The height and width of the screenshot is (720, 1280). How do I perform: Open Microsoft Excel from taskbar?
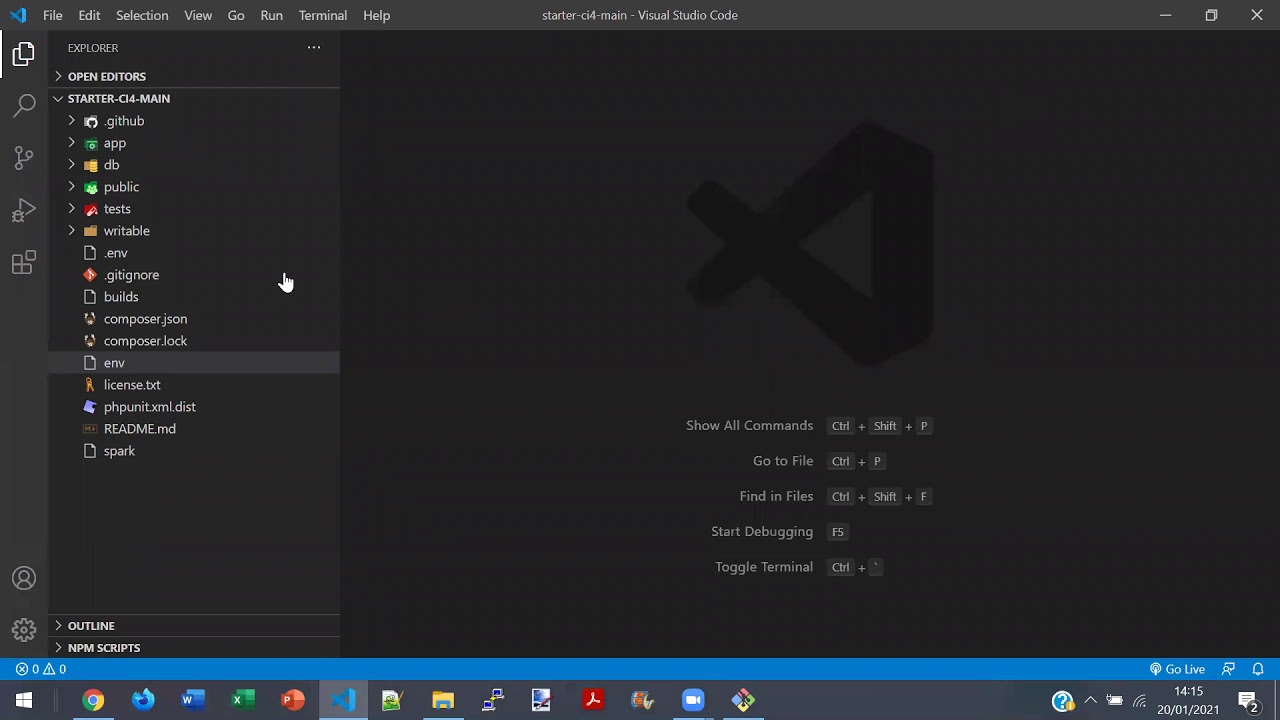[243, 700]
